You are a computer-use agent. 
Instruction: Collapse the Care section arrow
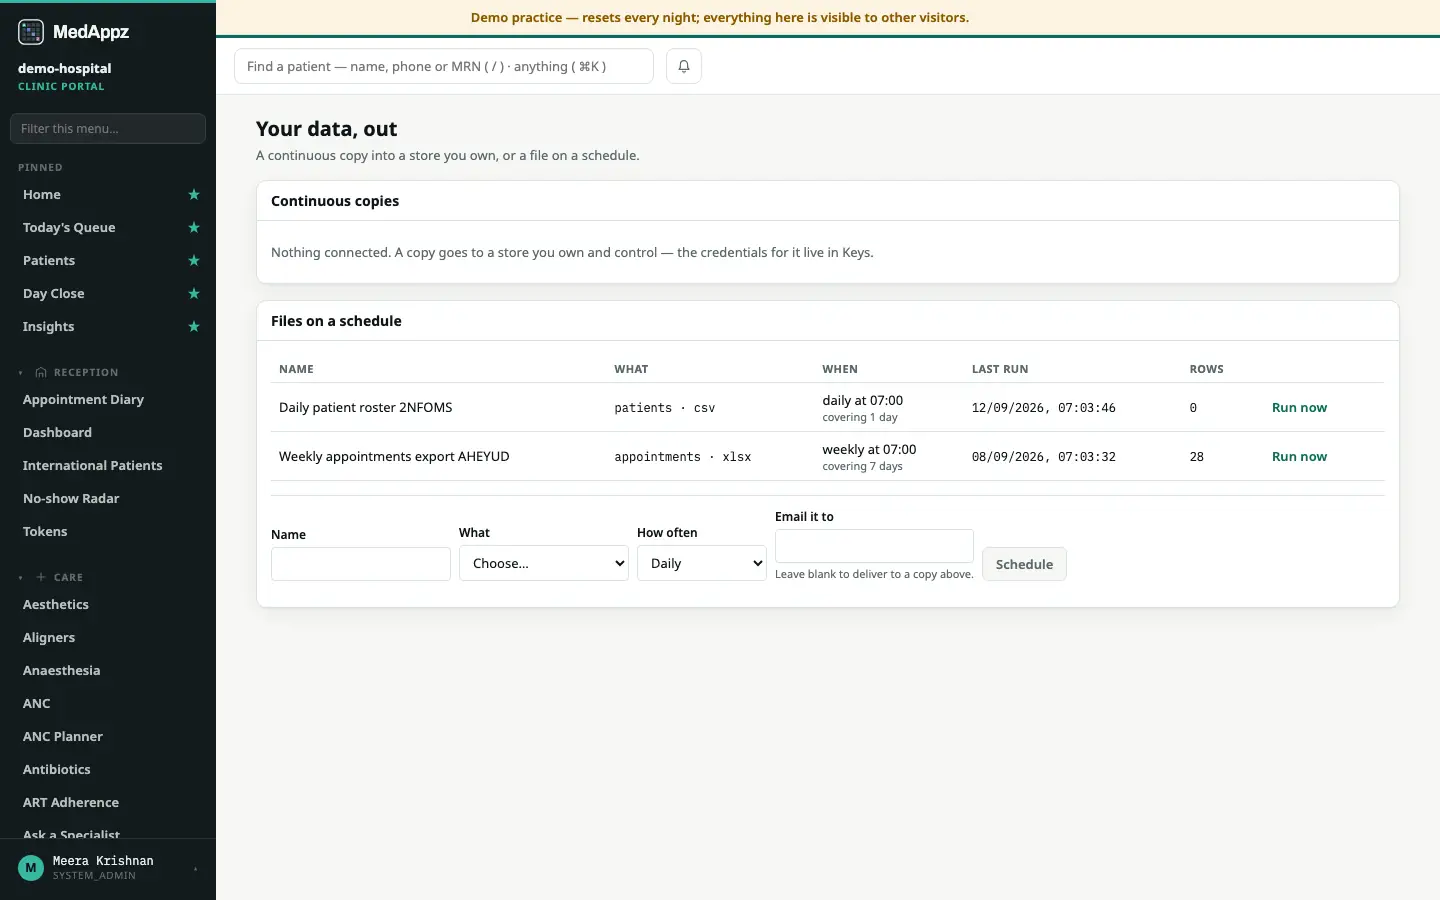coord(21,578)
